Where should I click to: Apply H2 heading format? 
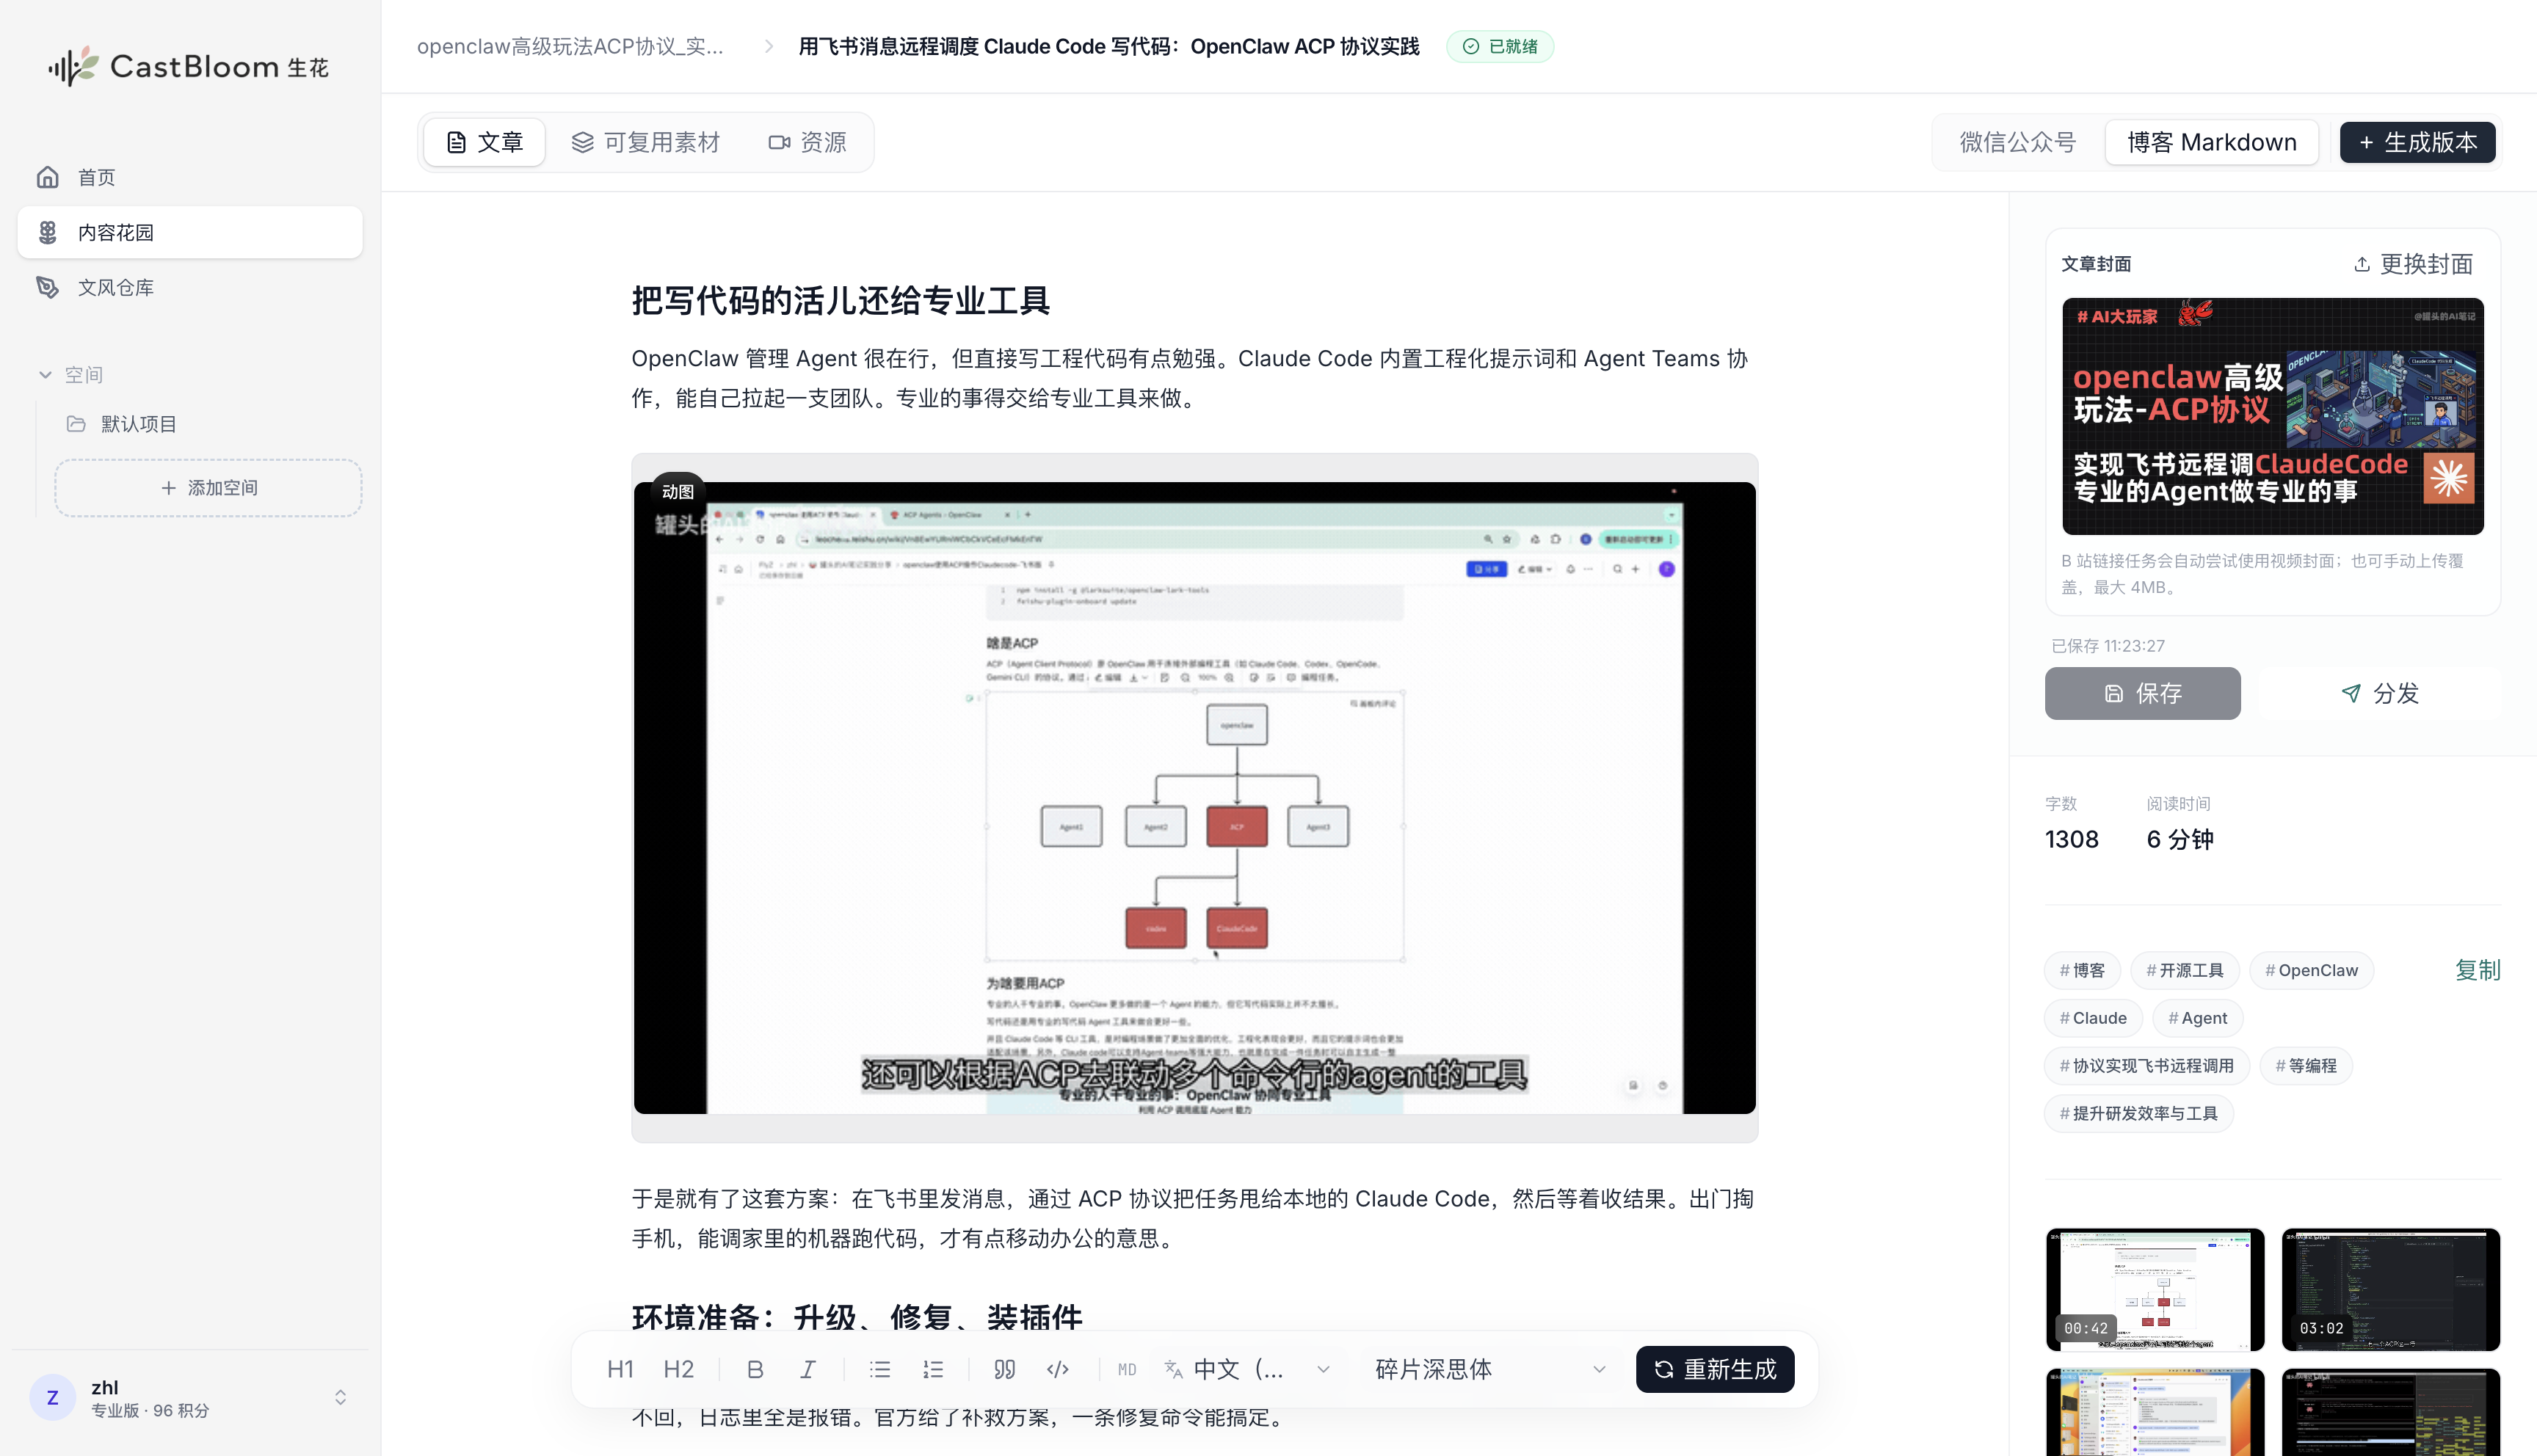pos(679,1369)
